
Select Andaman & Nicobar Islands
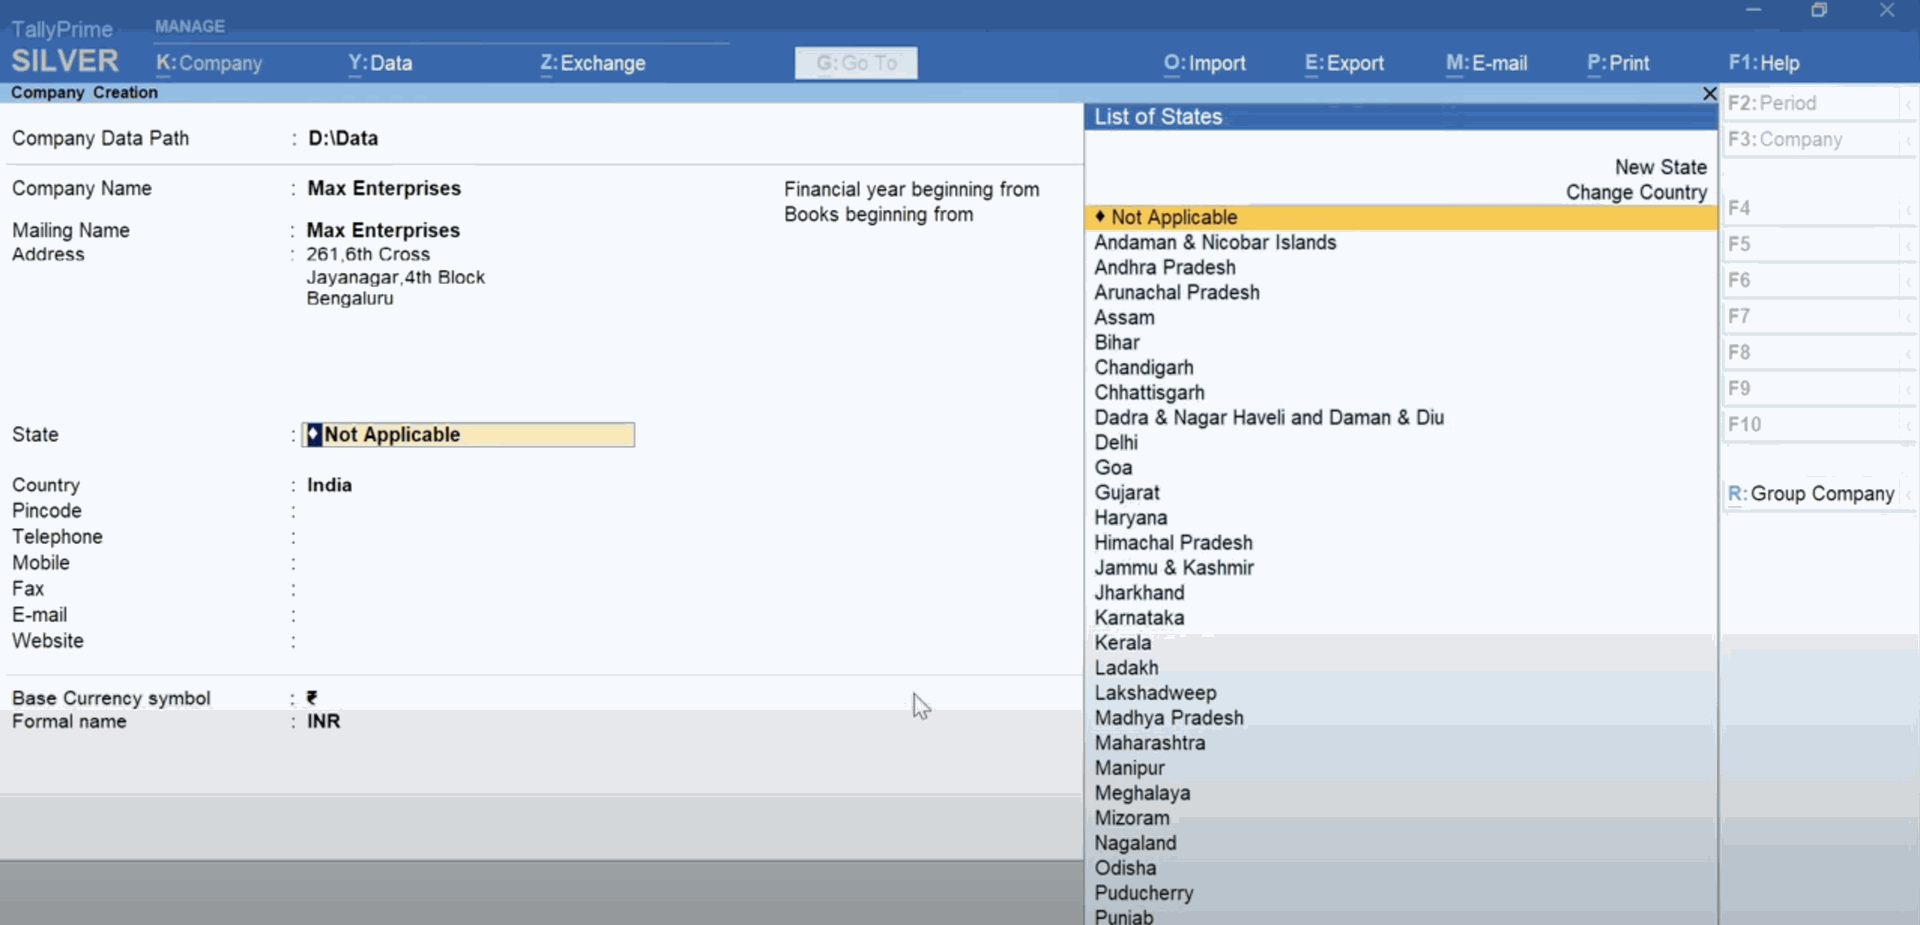point(1215,242)
